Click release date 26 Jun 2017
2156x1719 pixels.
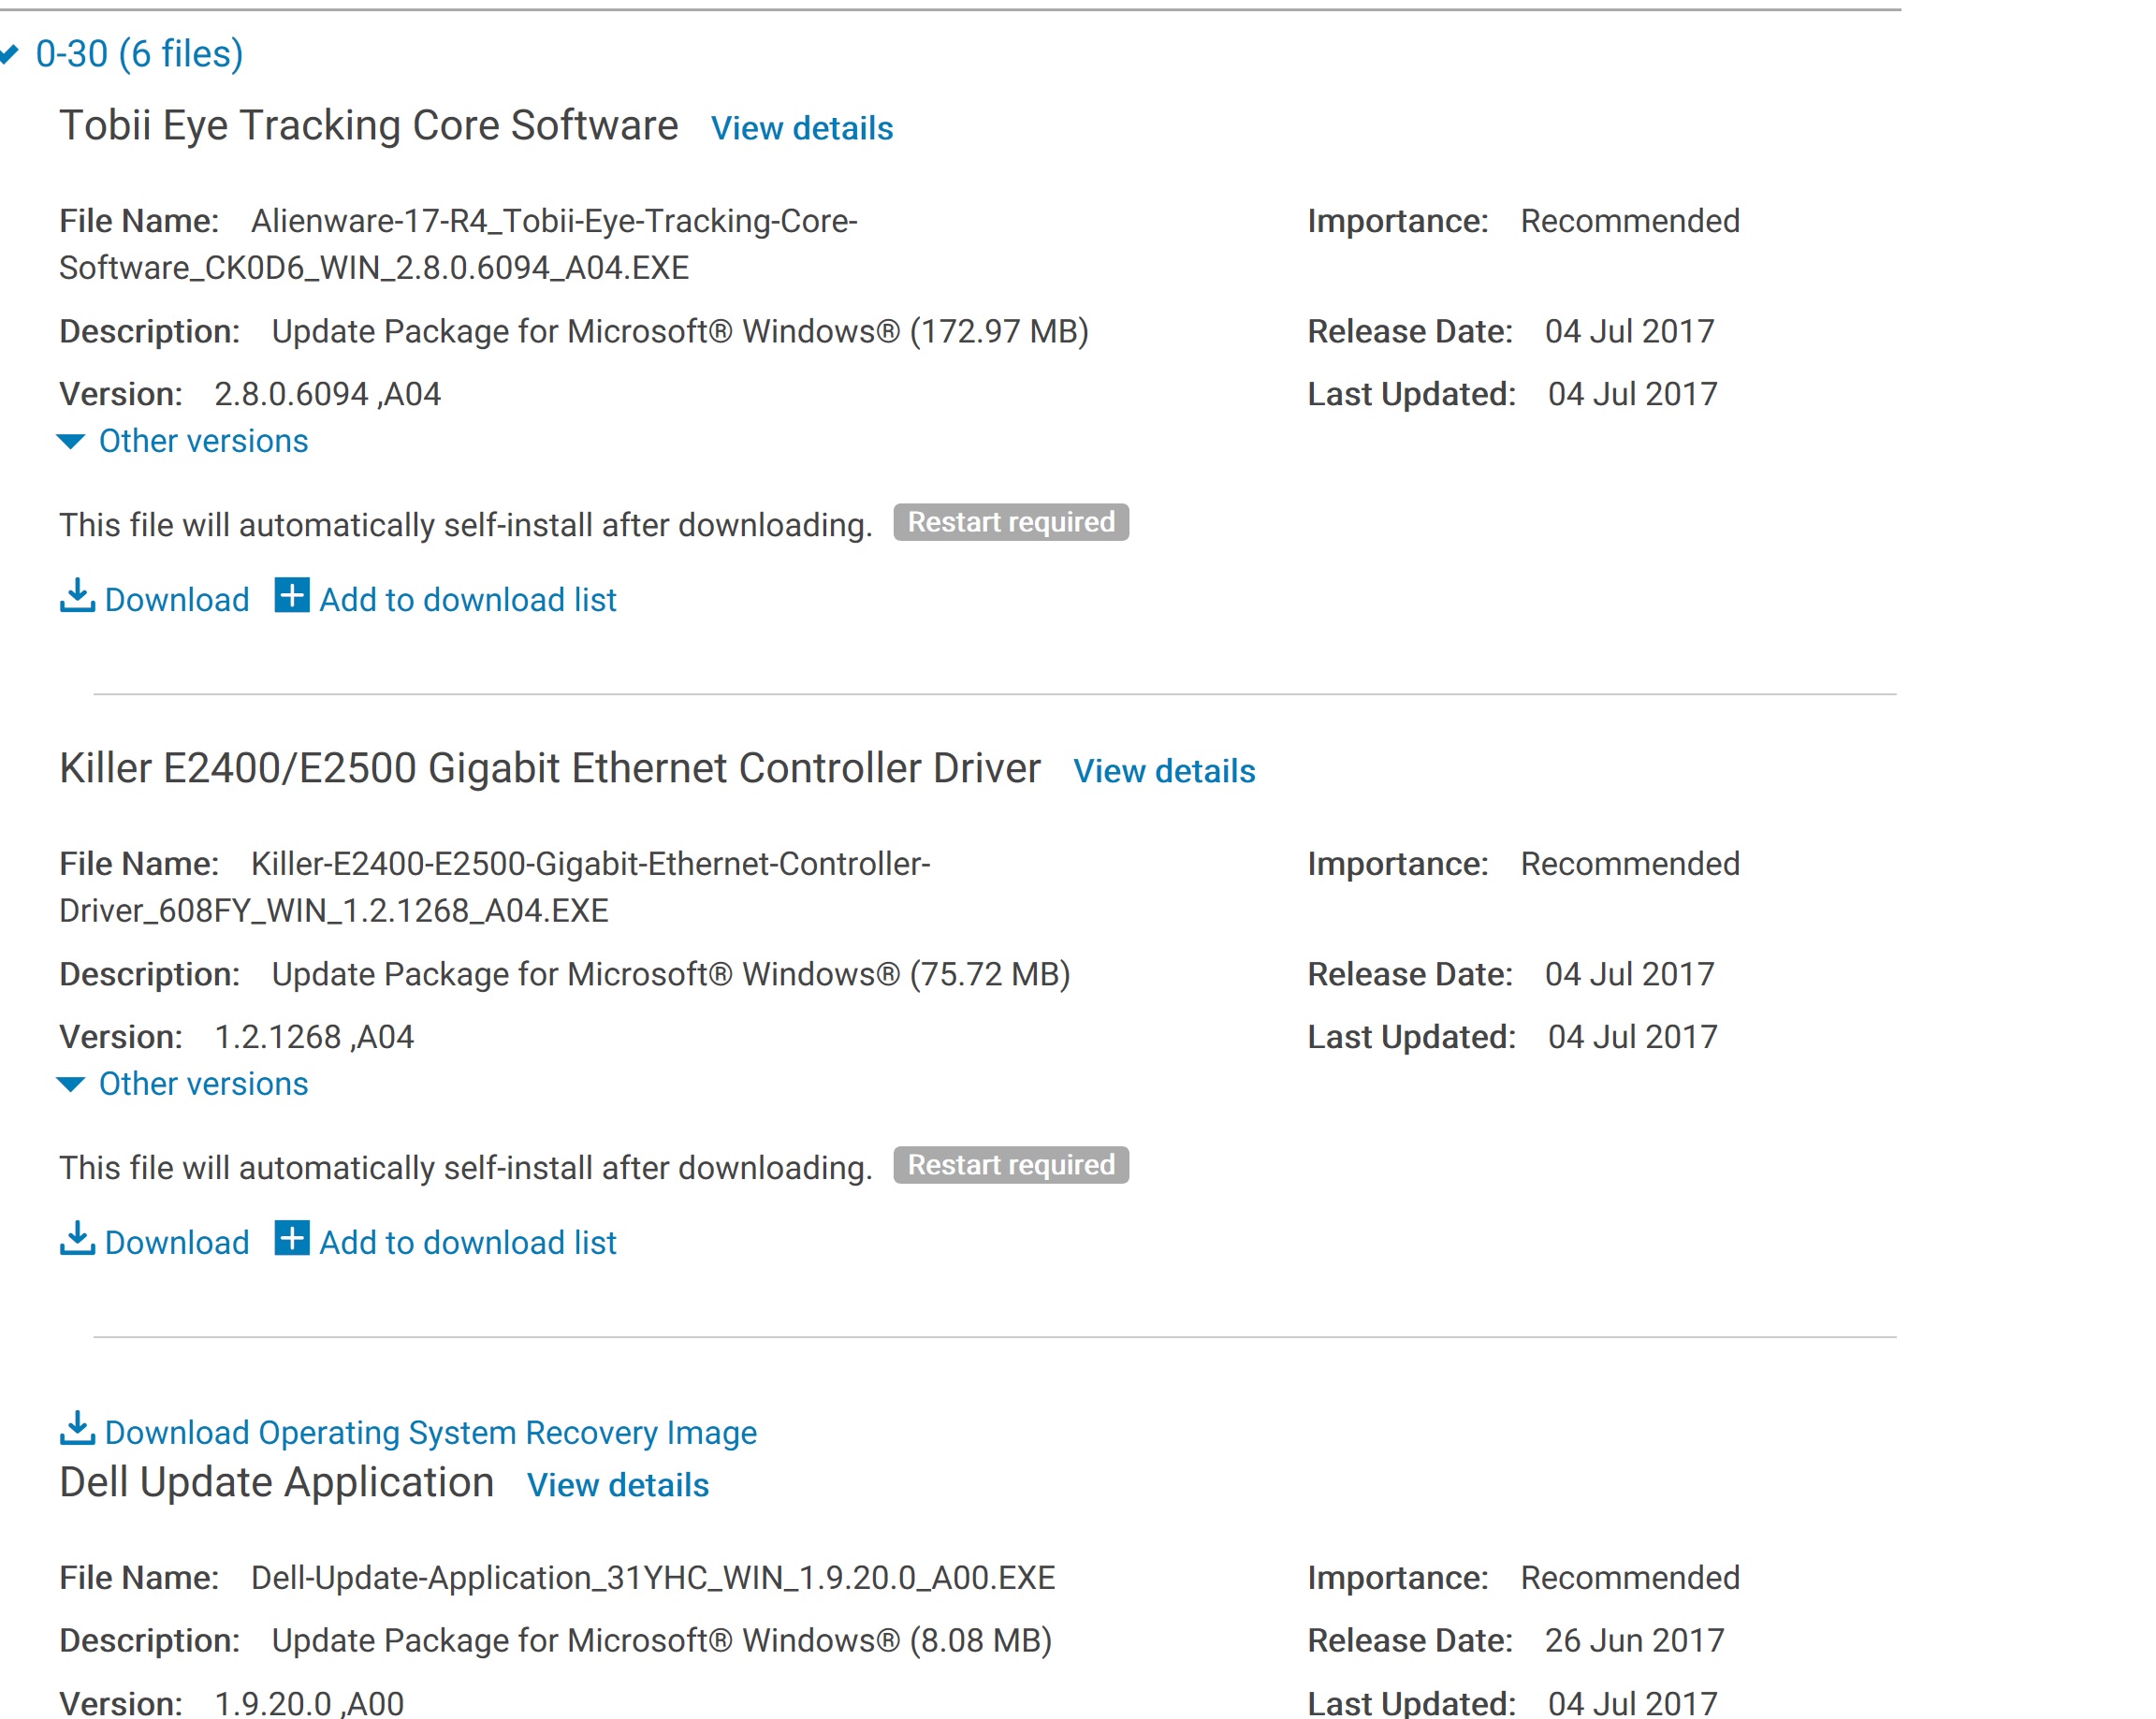click(1634, 1641)
